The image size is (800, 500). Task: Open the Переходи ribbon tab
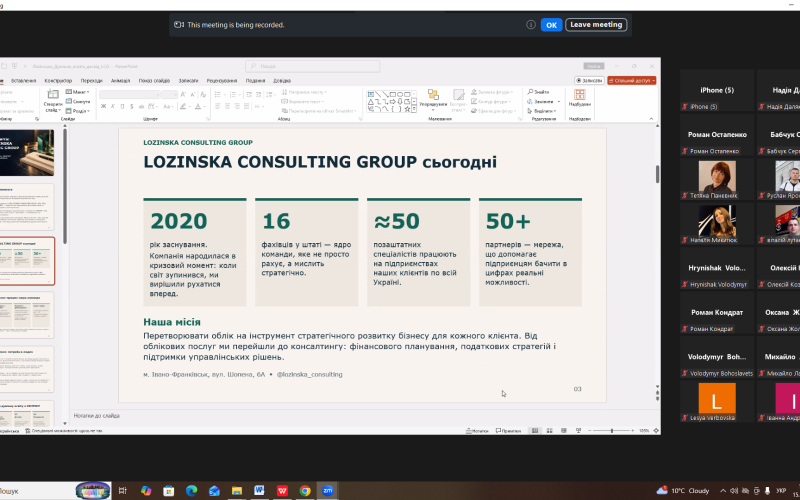coord(91,81)
